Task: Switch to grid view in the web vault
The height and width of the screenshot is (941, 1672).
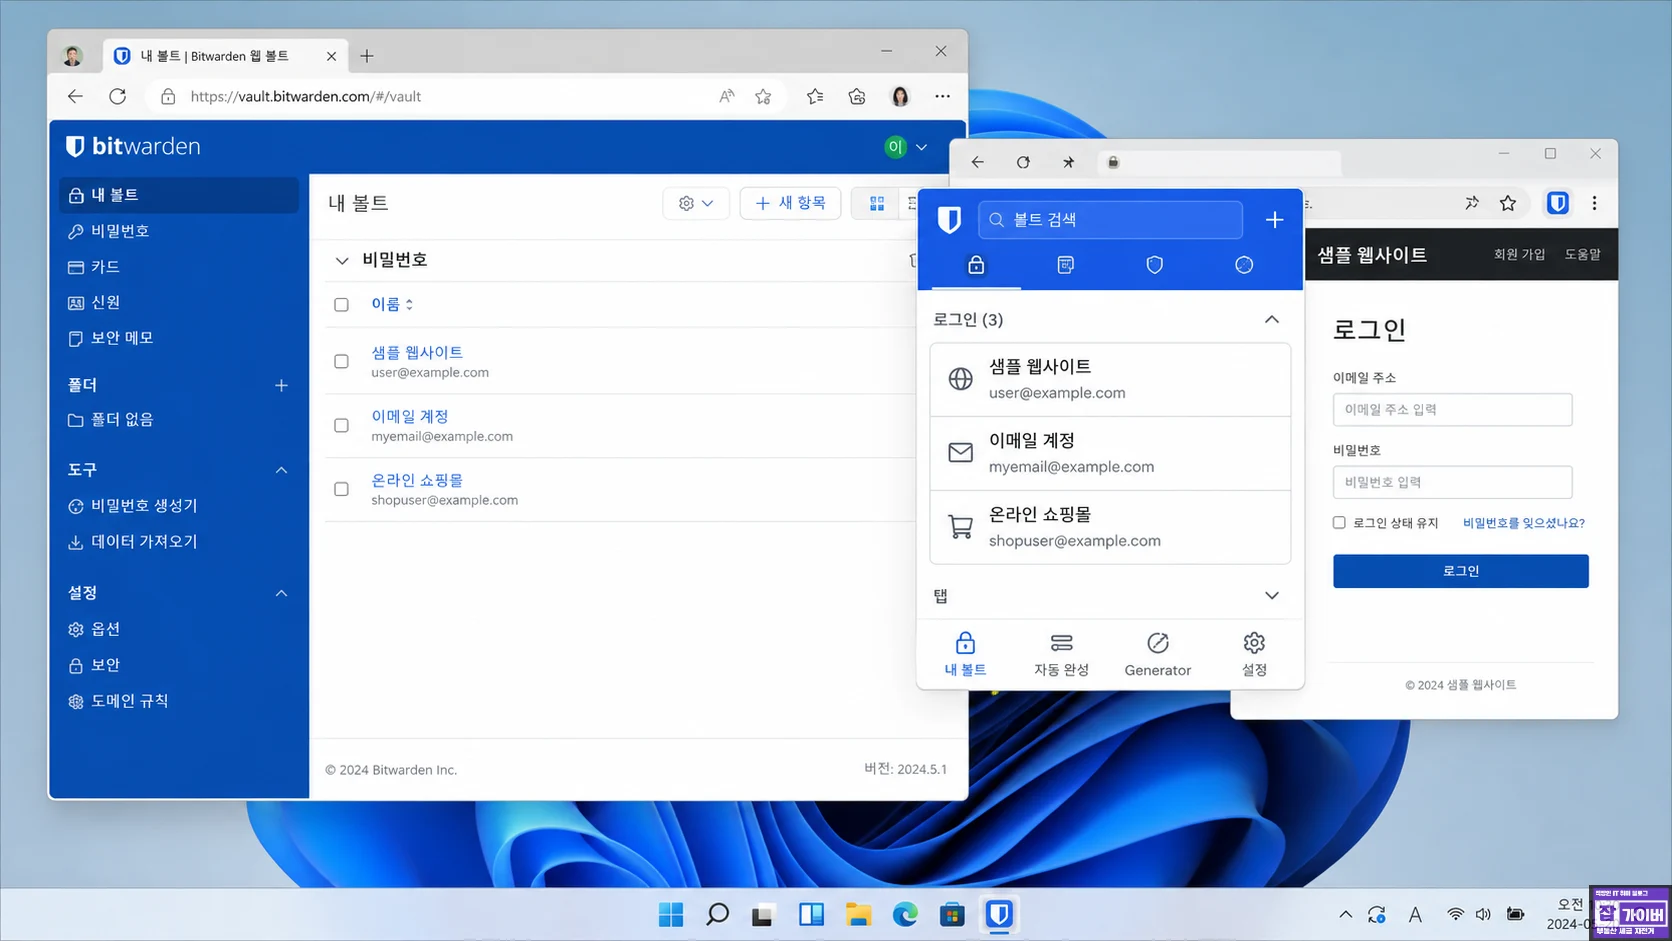Action: pos(877,203)
